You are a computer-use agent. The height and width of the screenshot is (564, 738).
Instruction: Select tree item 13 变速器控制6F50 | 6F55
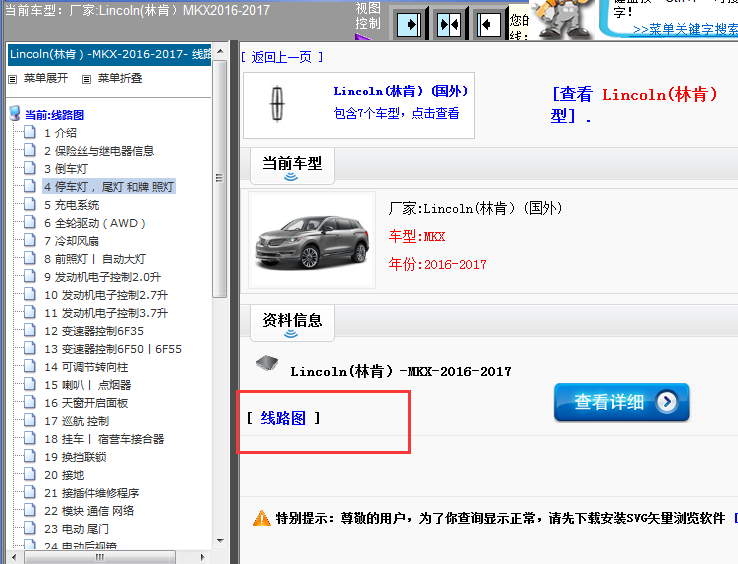(x=112, y=349)
